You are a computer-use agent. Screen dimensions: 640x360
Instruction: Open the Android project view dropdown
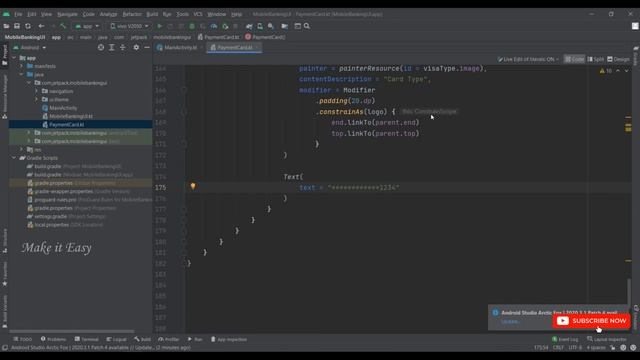click(30, 47)
